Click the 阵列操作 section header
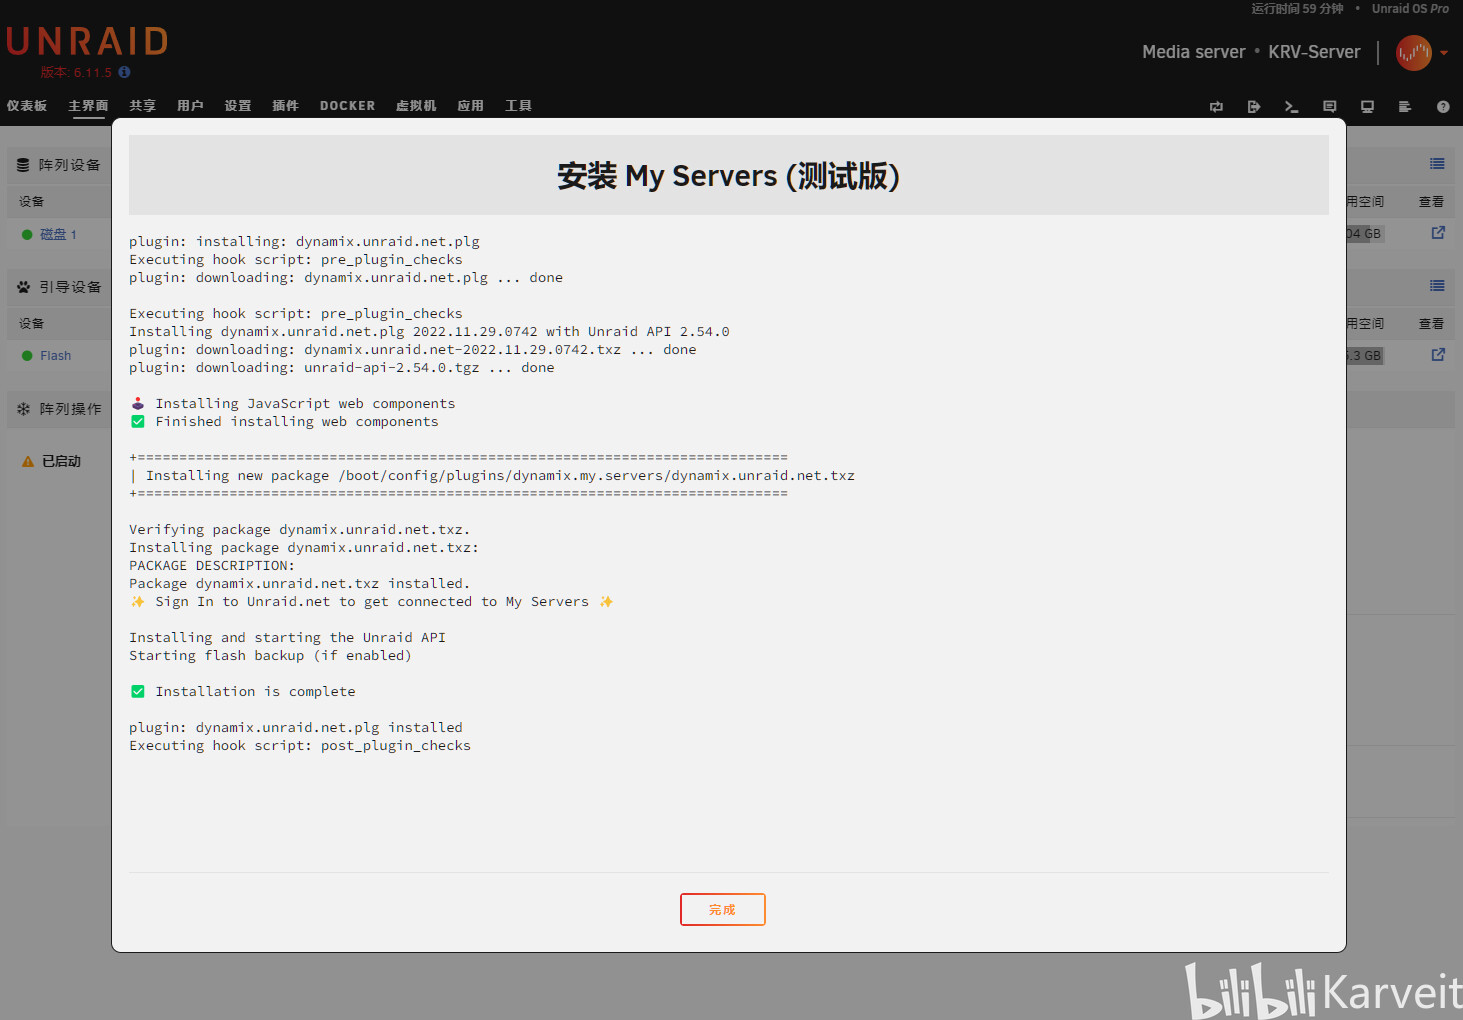Screen dimensions: 1463x1020 (x=70, y=409)
